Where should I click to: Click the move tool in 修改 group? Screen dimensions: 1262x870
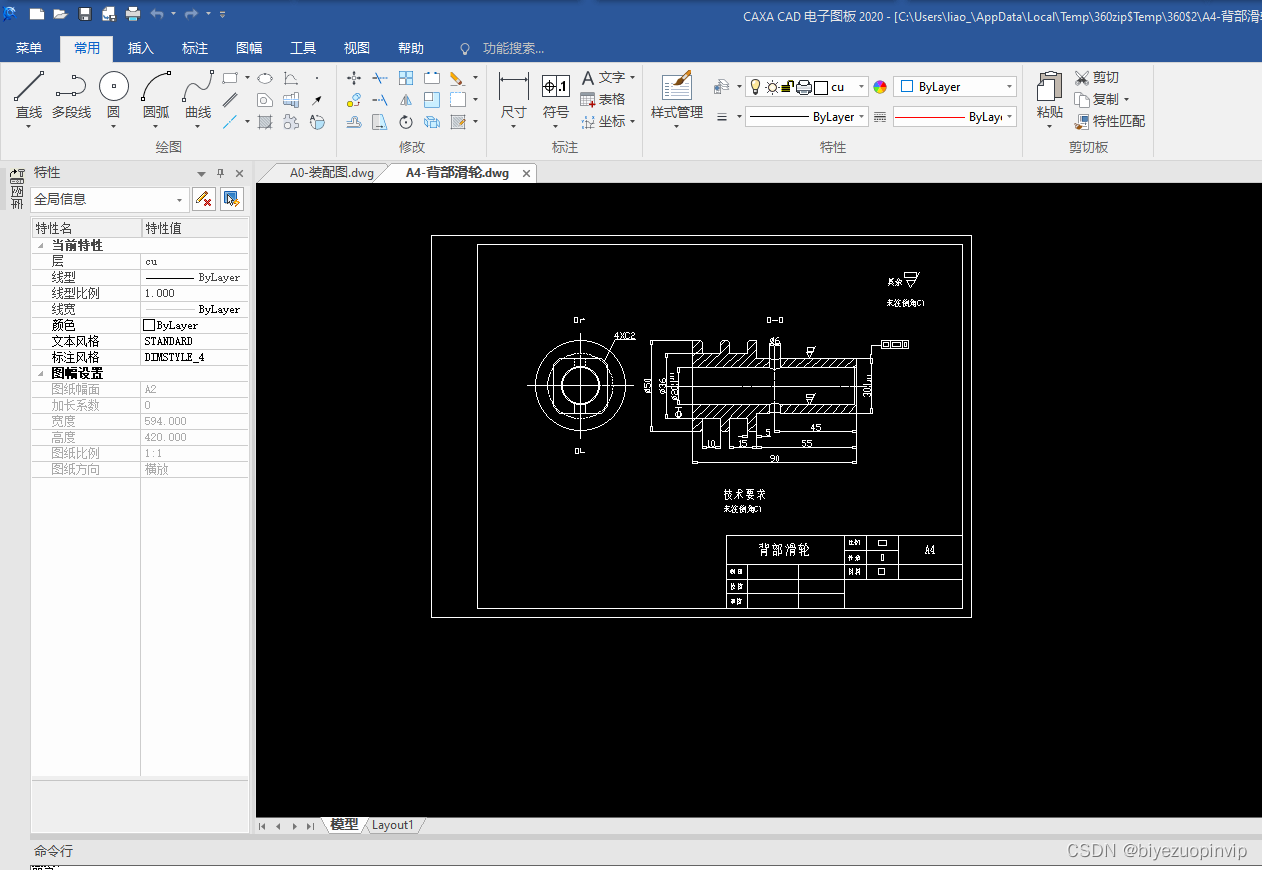click(x=354, y=77)
